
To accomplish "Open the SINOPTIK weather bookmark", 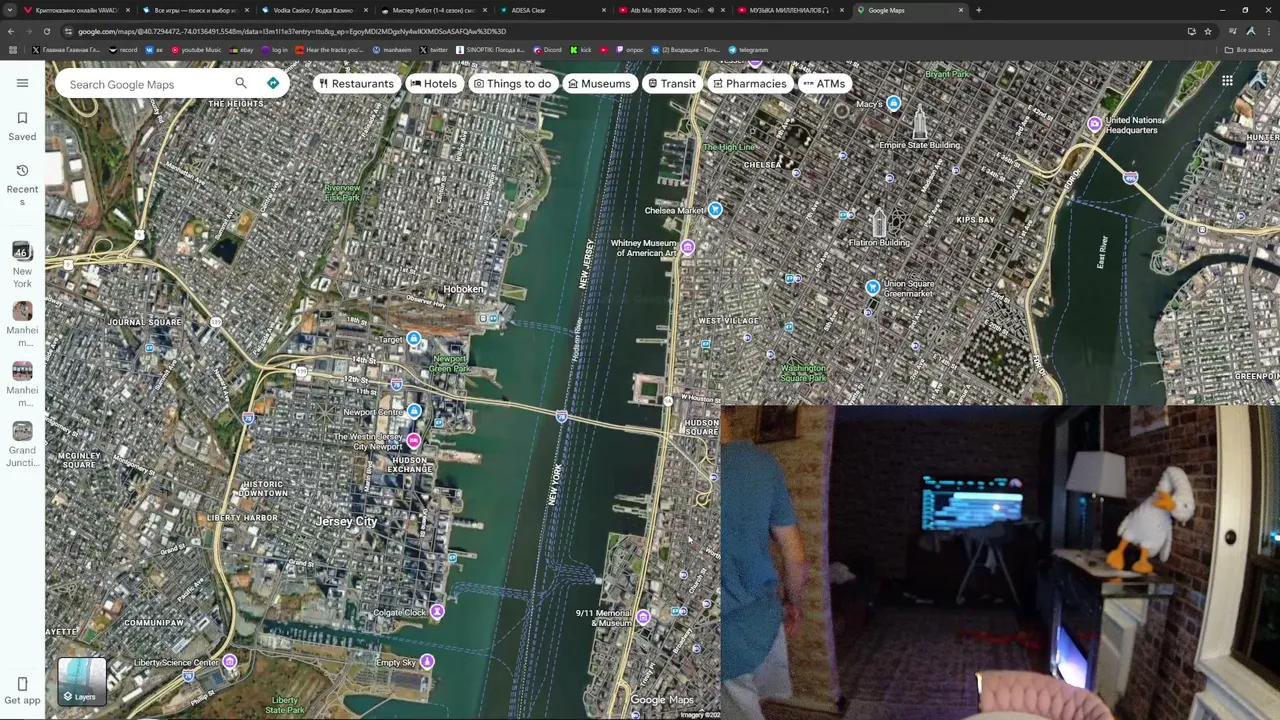I will 490,50.
